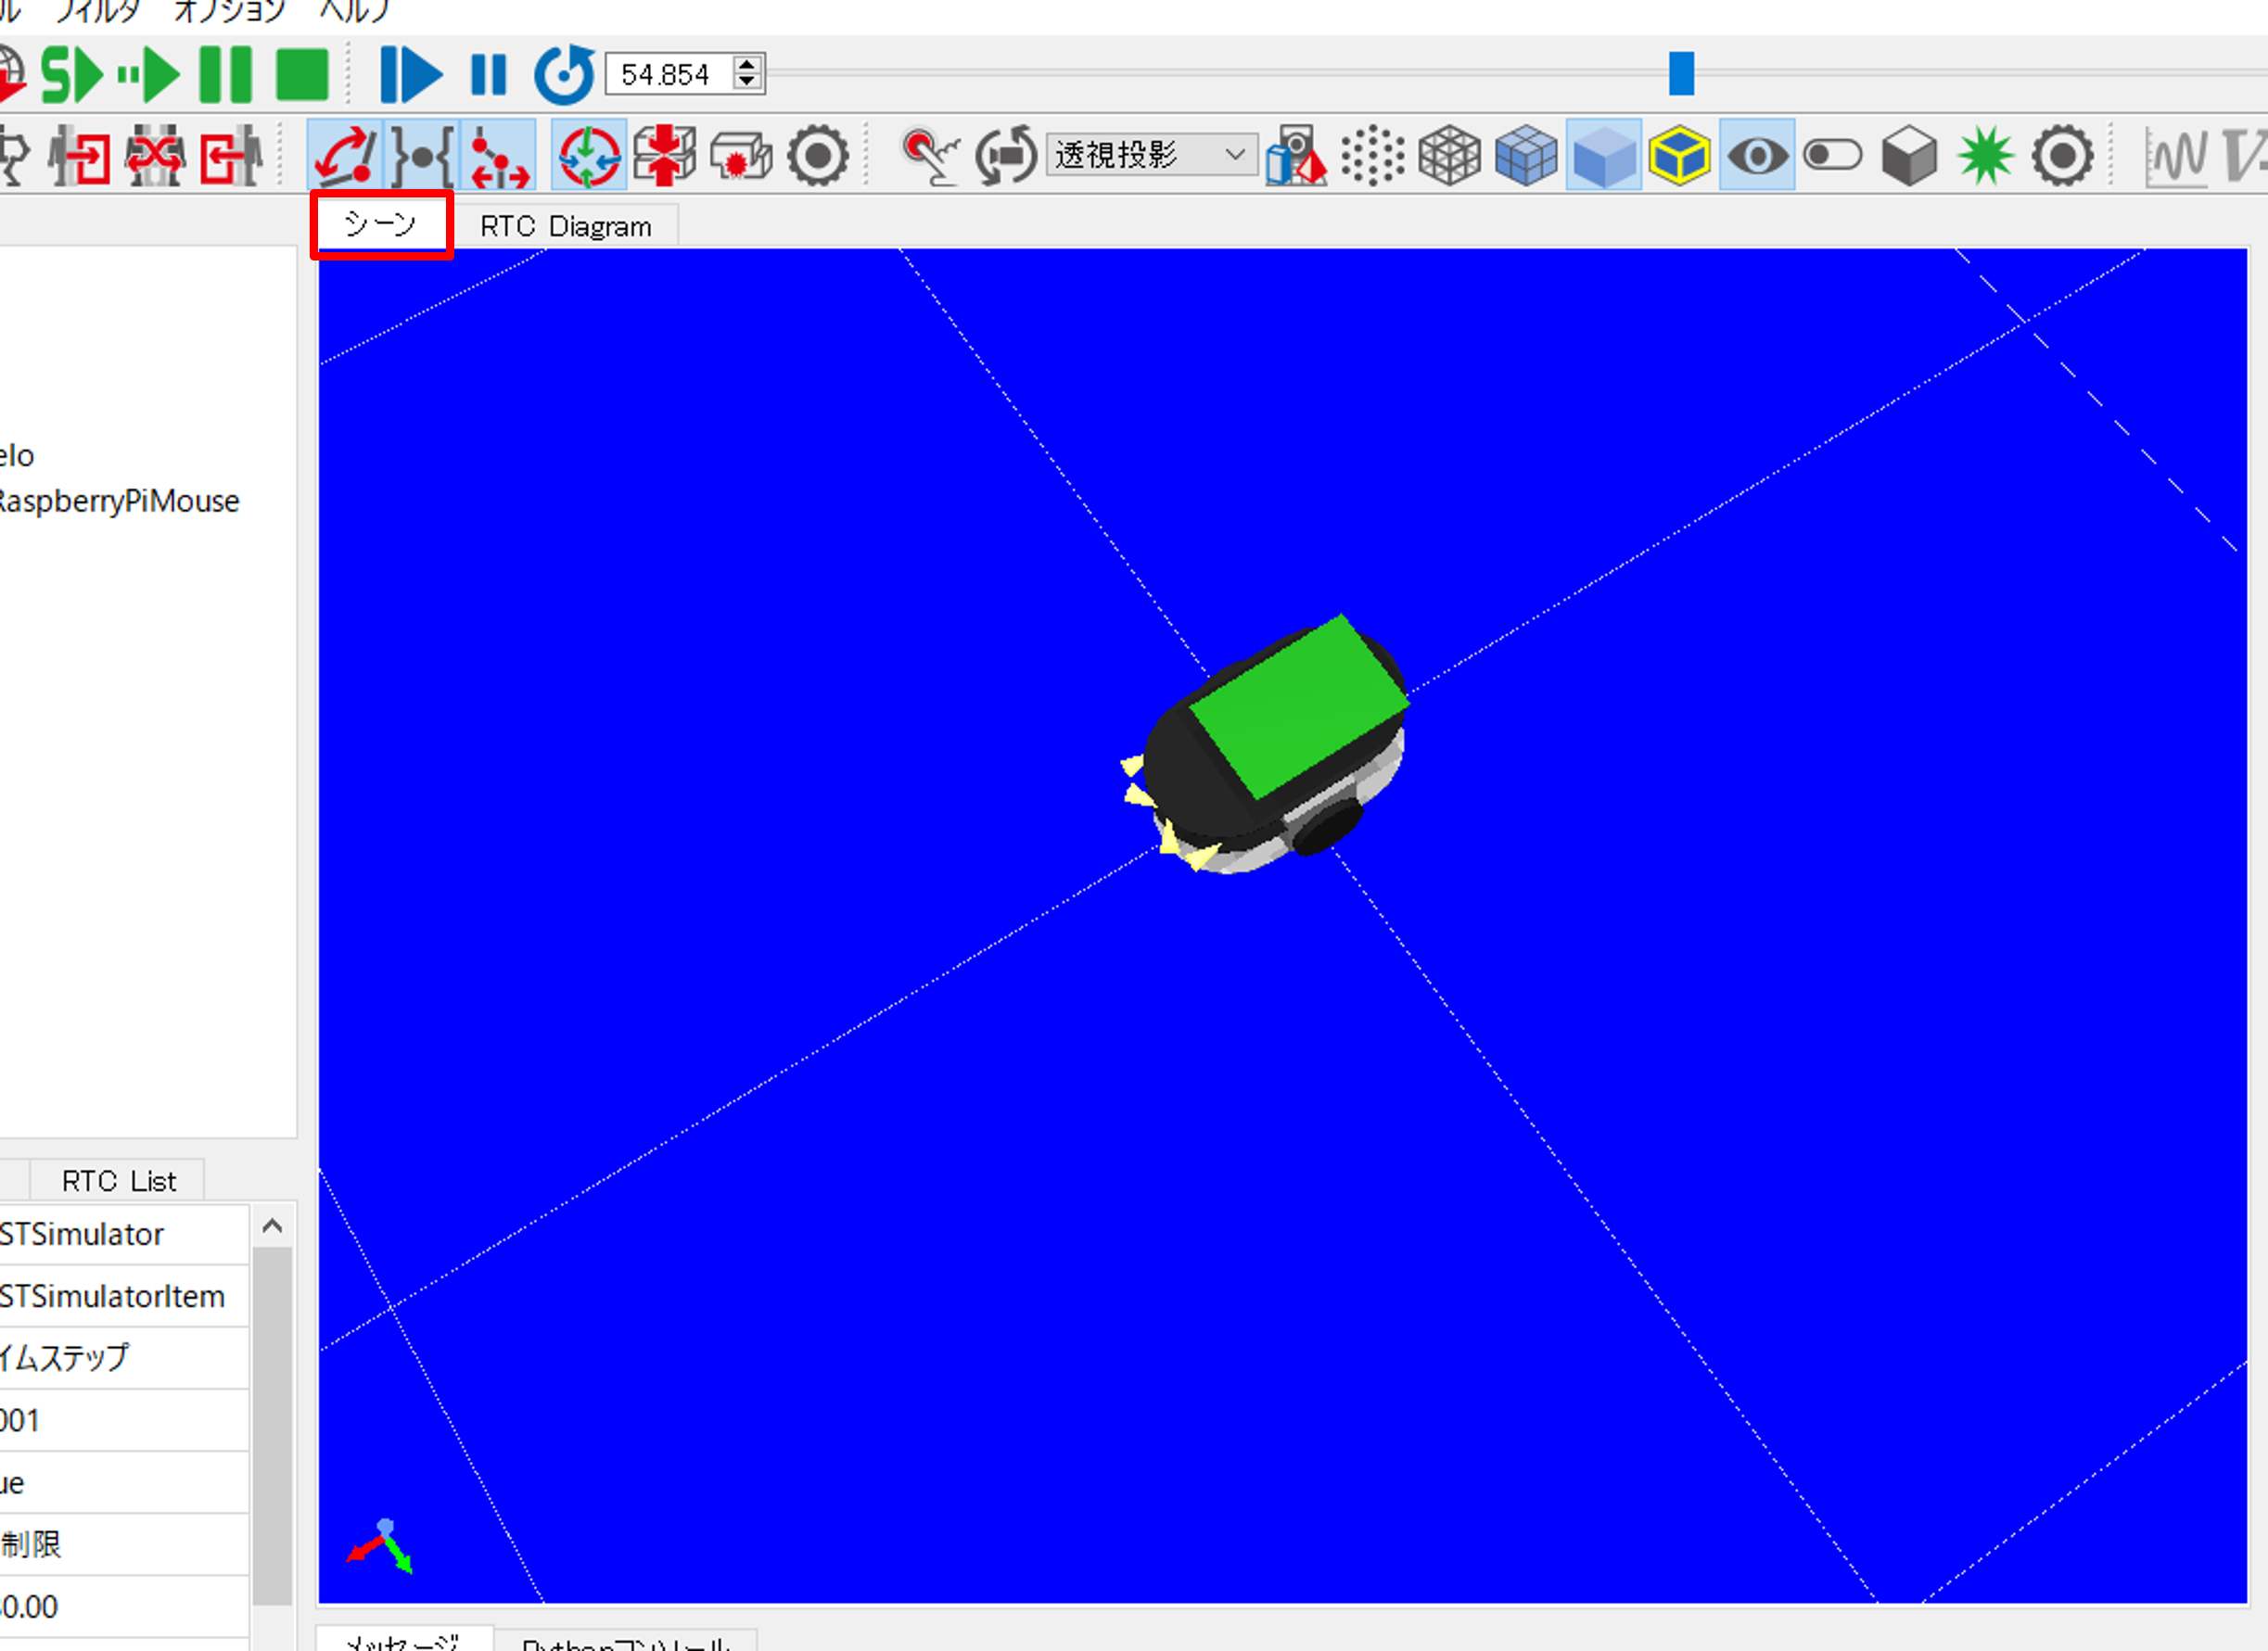
Task: Click the collision detection icon with red burst
Action: [740, 156]
